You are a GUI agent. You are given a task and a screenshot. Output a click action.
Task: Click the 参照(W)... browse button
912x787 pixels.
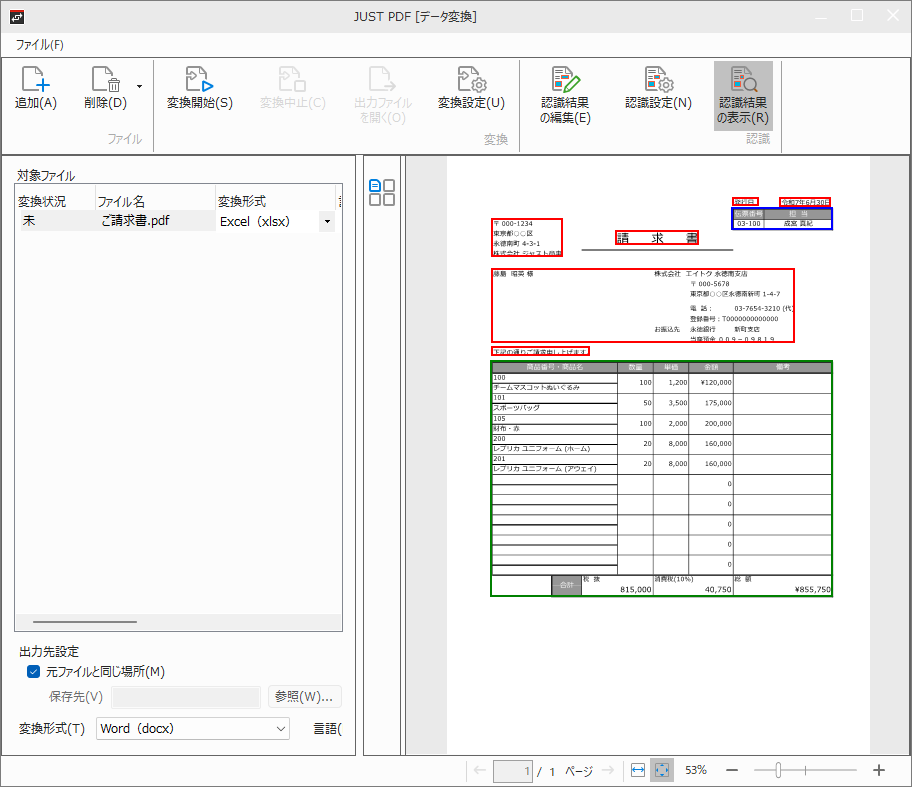(304, 697)
